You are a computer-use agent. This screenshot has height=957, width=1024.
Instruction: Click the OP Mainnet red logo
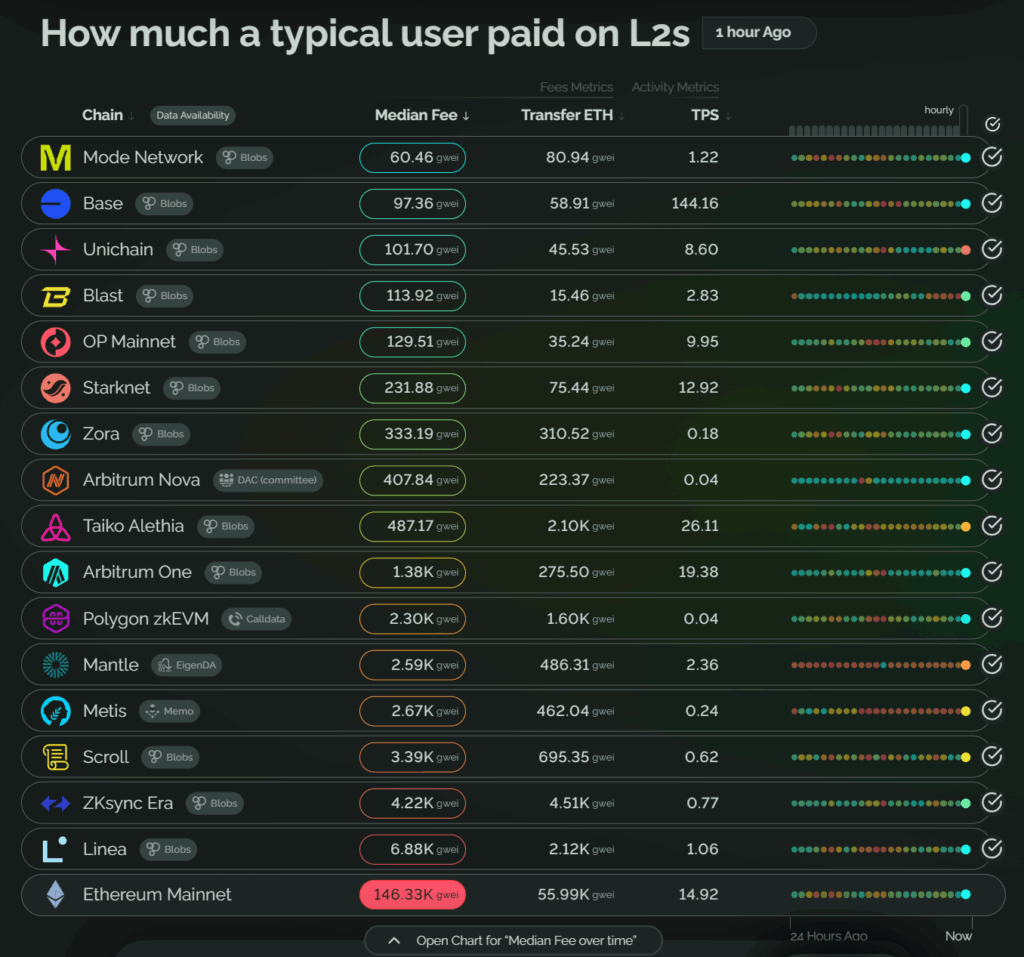point(56,342)
